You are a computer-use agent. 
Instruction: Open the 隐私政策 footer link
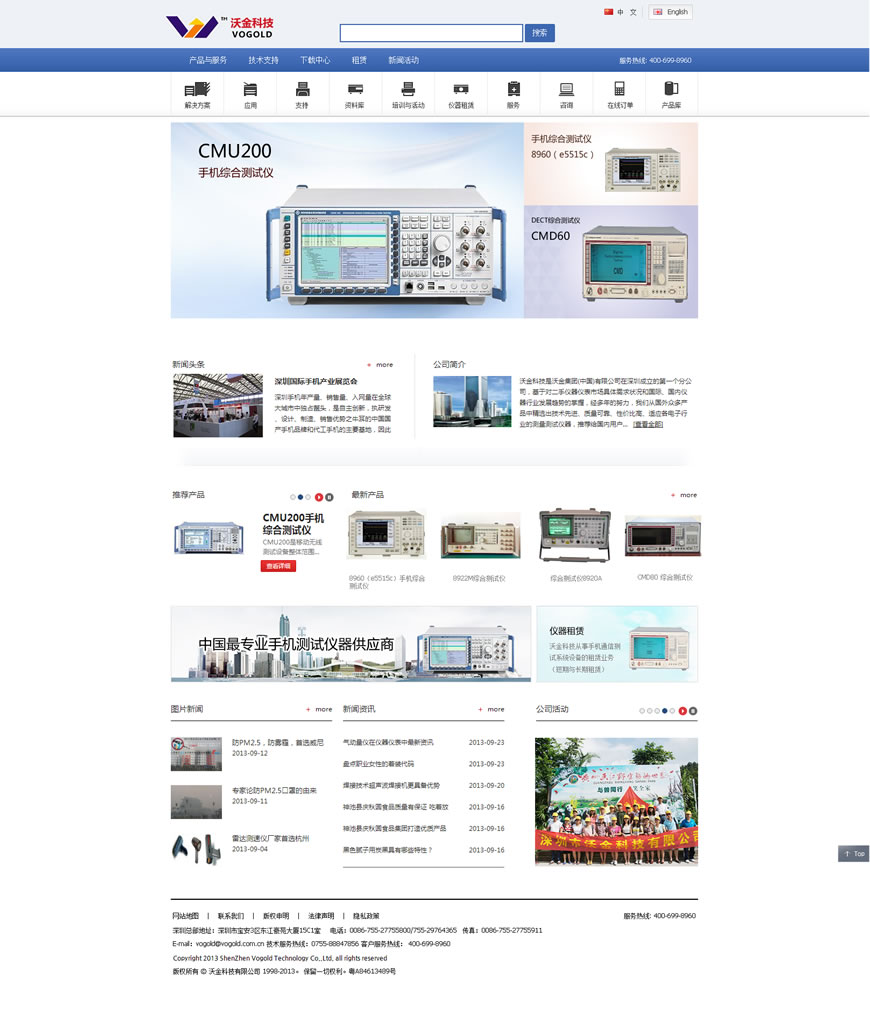pos(367,916)
